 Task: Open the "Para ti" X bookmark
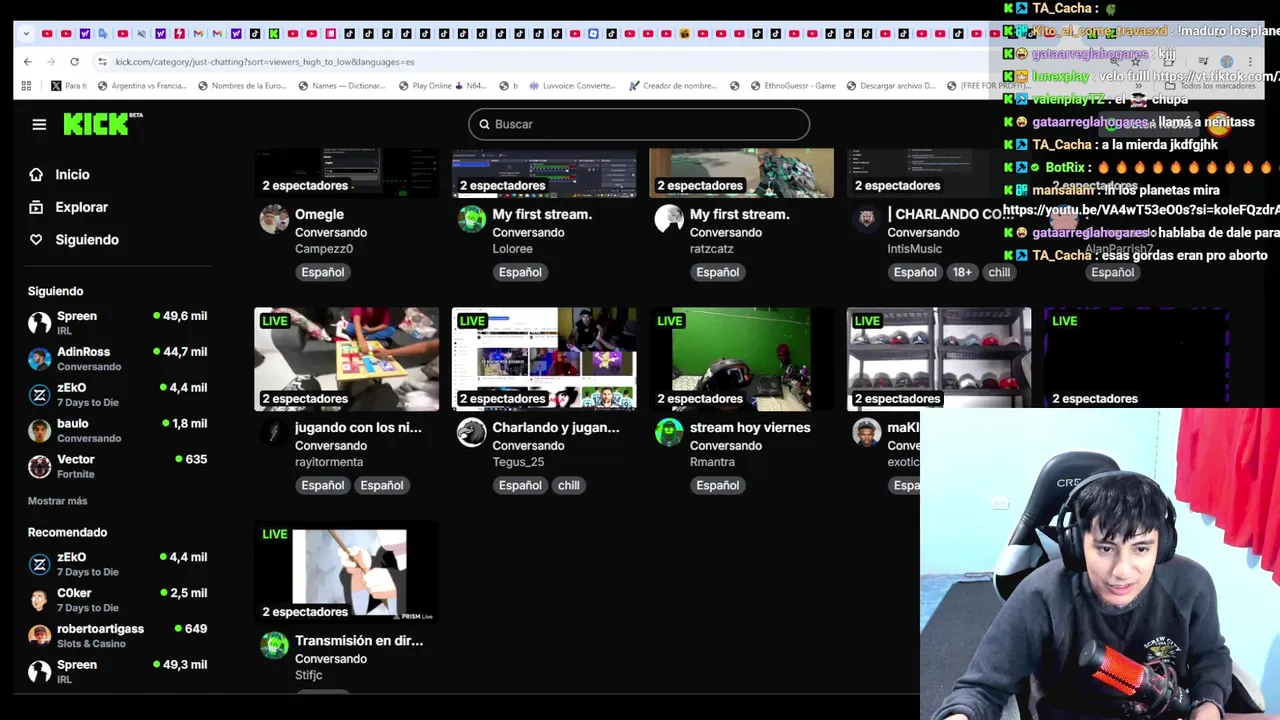click(x=69, y=85)
